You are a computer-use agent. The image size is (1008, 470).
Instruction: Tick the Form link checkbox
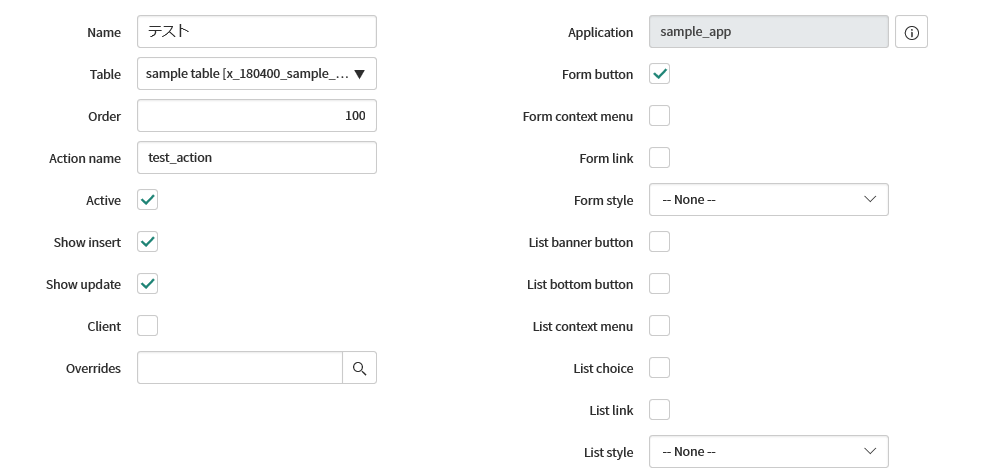[x=660, y=158]
